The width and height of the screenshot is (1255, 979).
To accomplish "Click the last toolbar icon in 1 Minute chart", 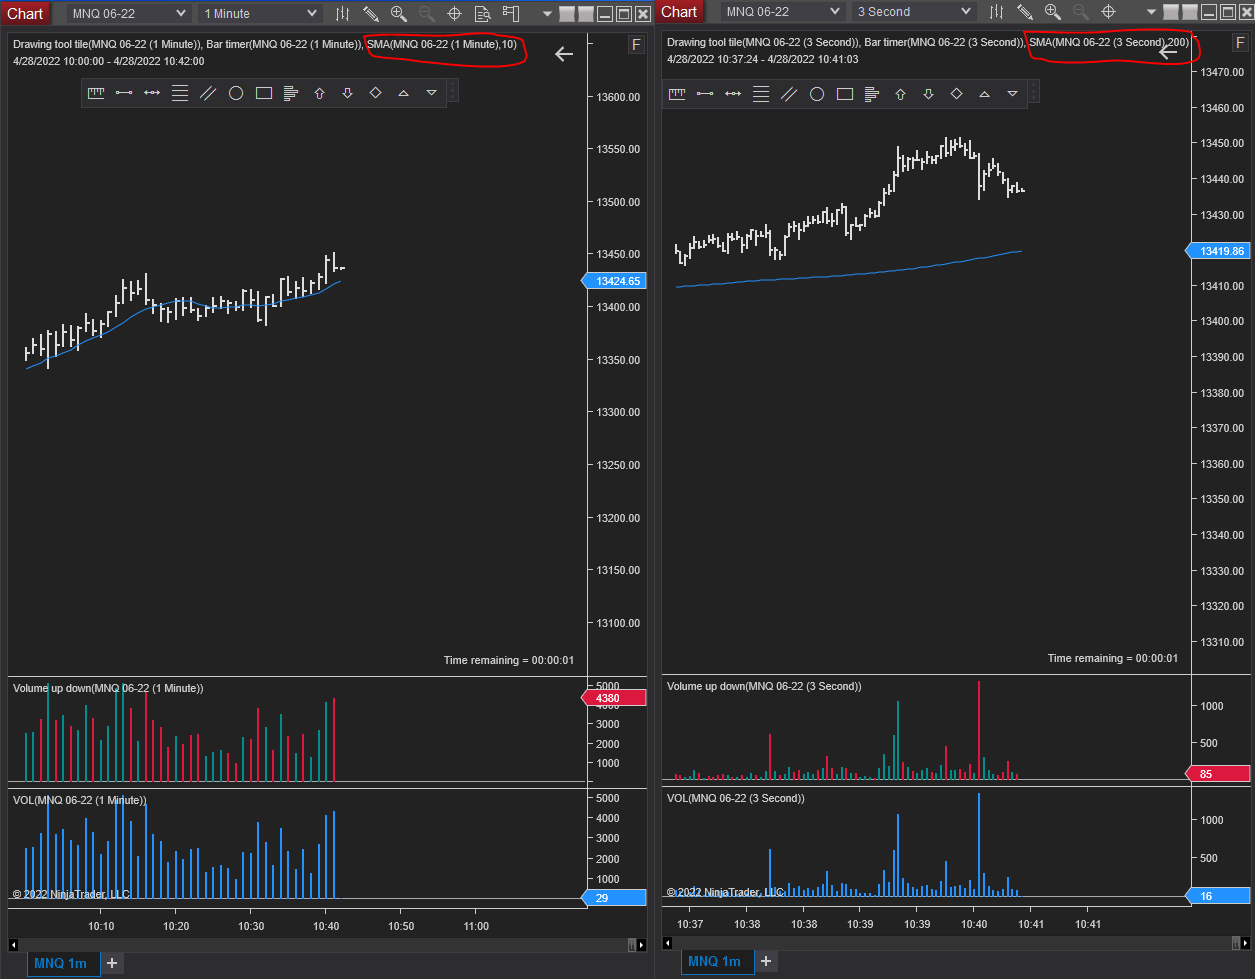I will [x=511, y=13].
